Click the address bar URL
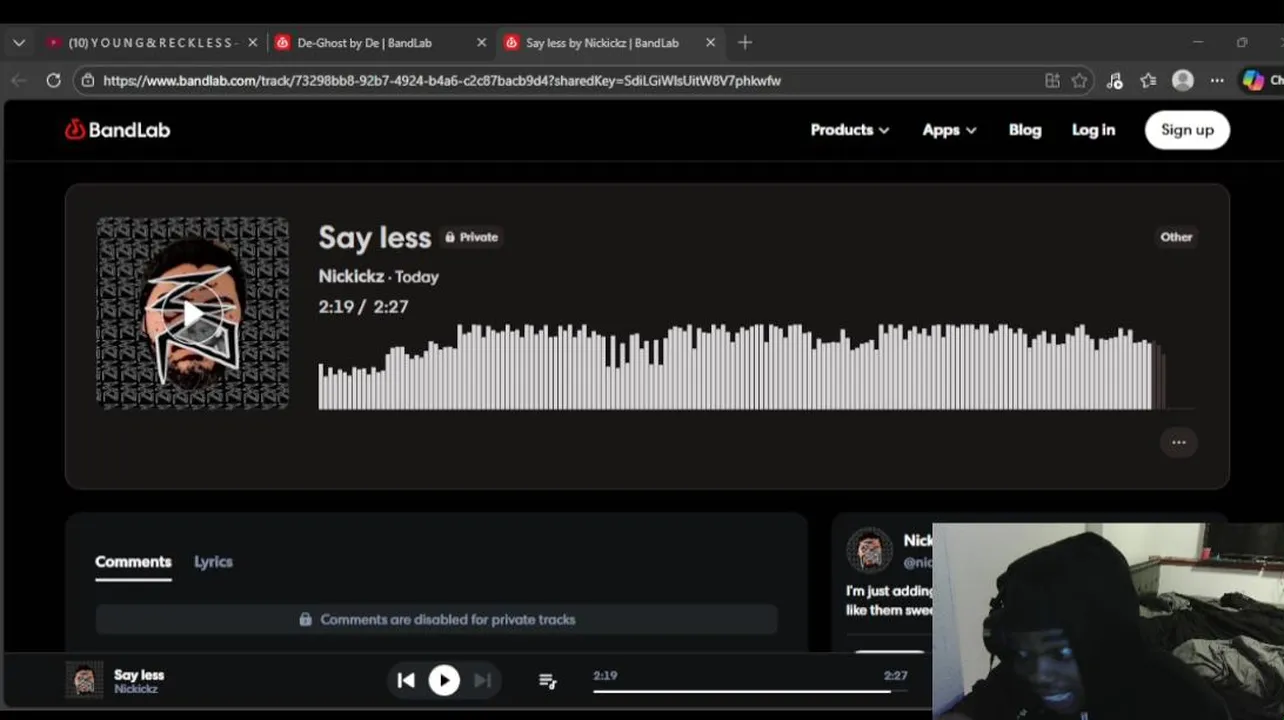This screenshot has height=720, width=1284. coord(442,80)
